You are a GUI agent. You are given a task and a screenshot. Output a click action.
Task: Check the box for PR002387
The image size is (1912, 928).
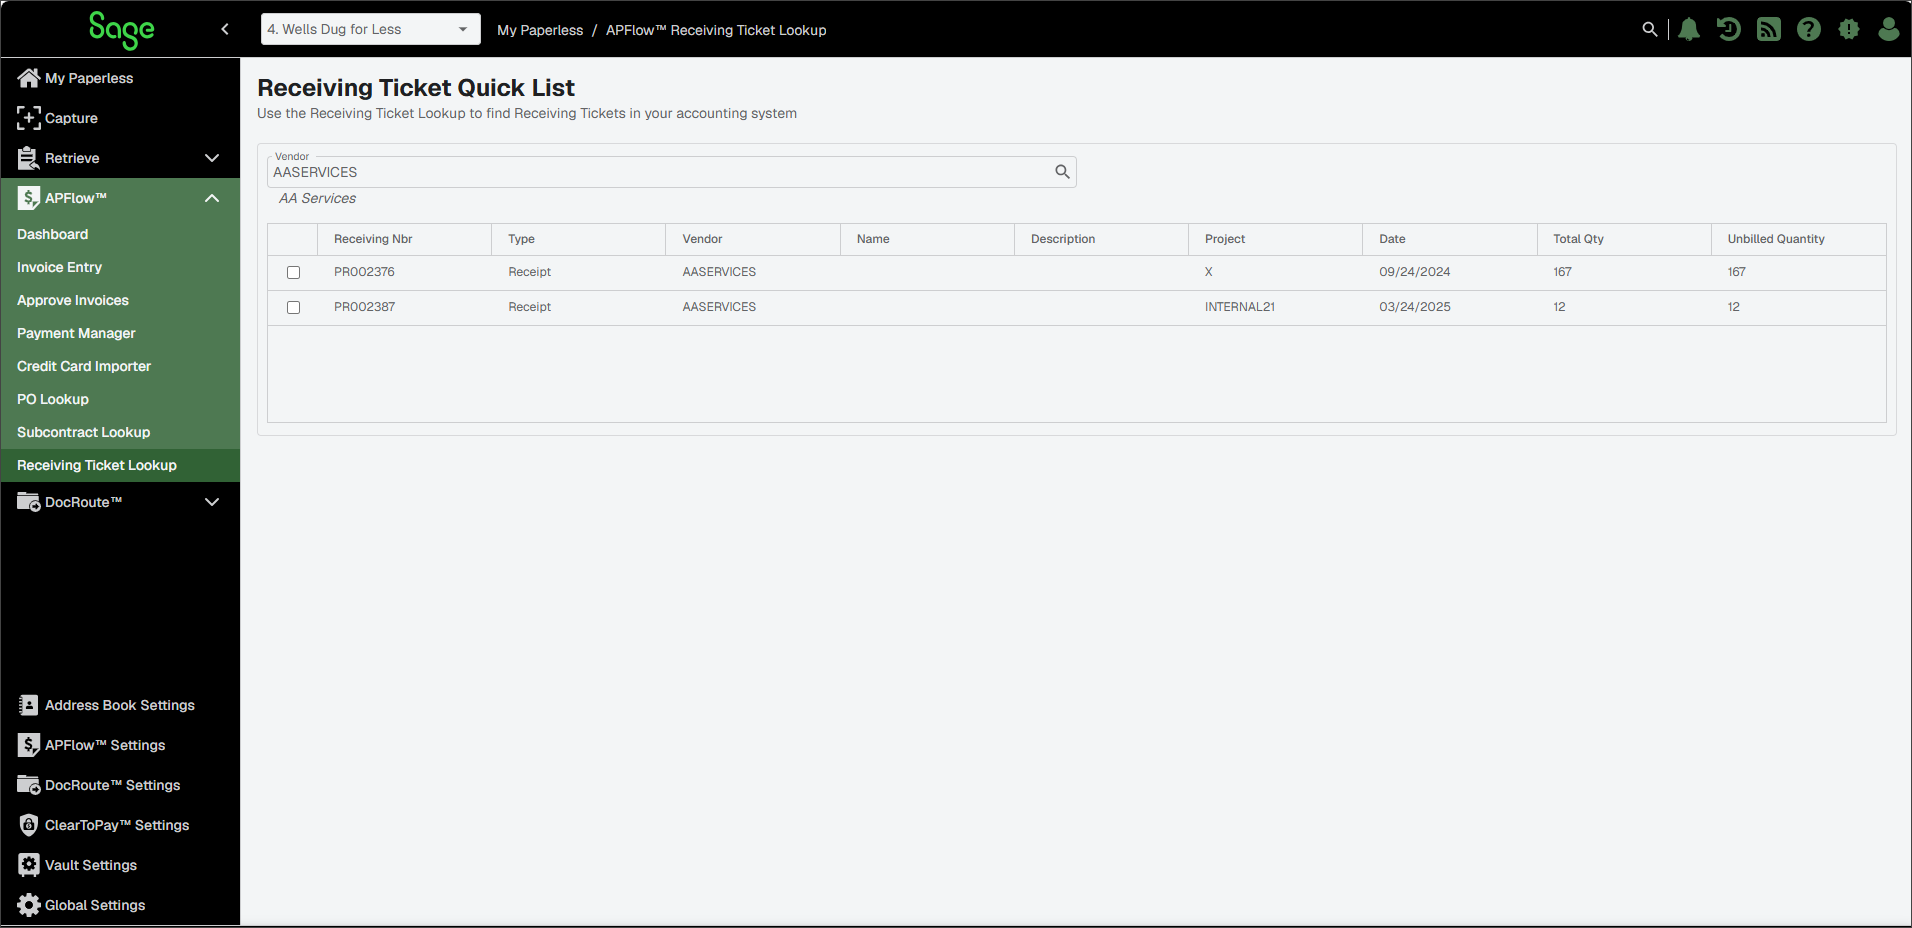(x=293, y=307)
